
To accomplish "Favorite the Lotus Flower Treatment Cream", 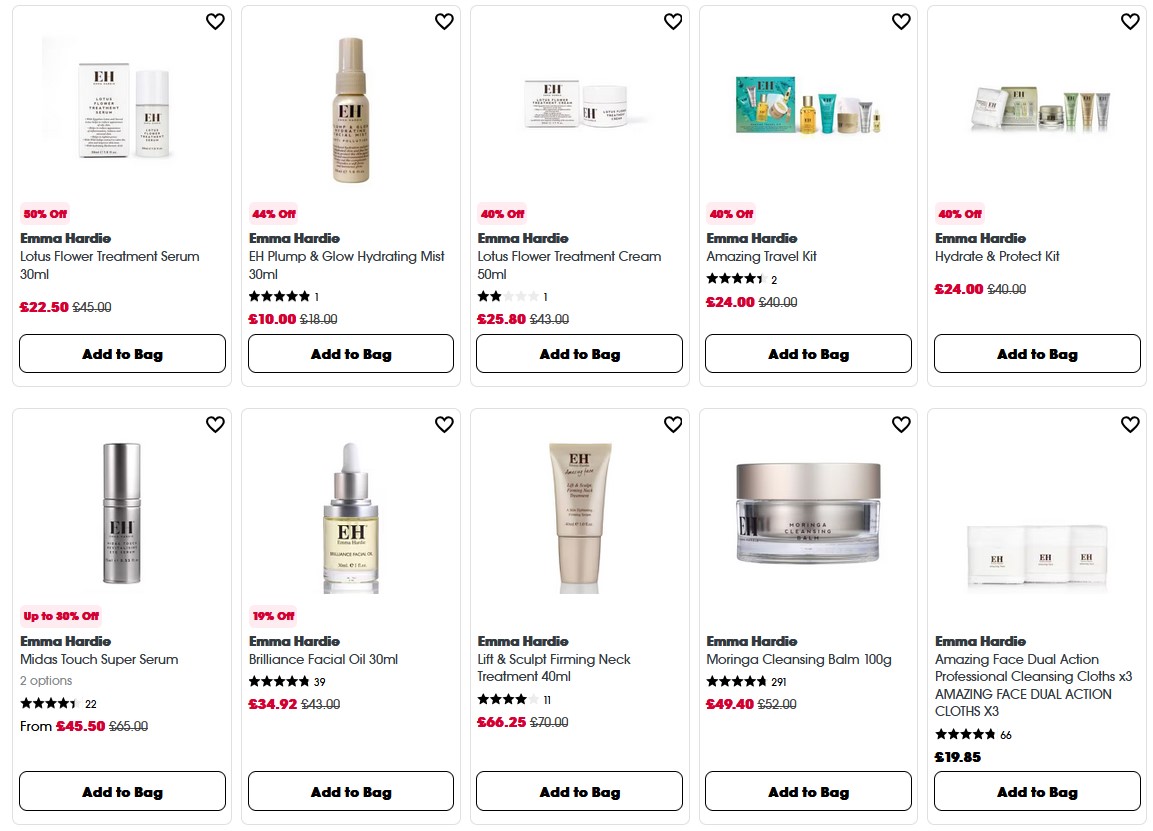I will coord(672,21).
